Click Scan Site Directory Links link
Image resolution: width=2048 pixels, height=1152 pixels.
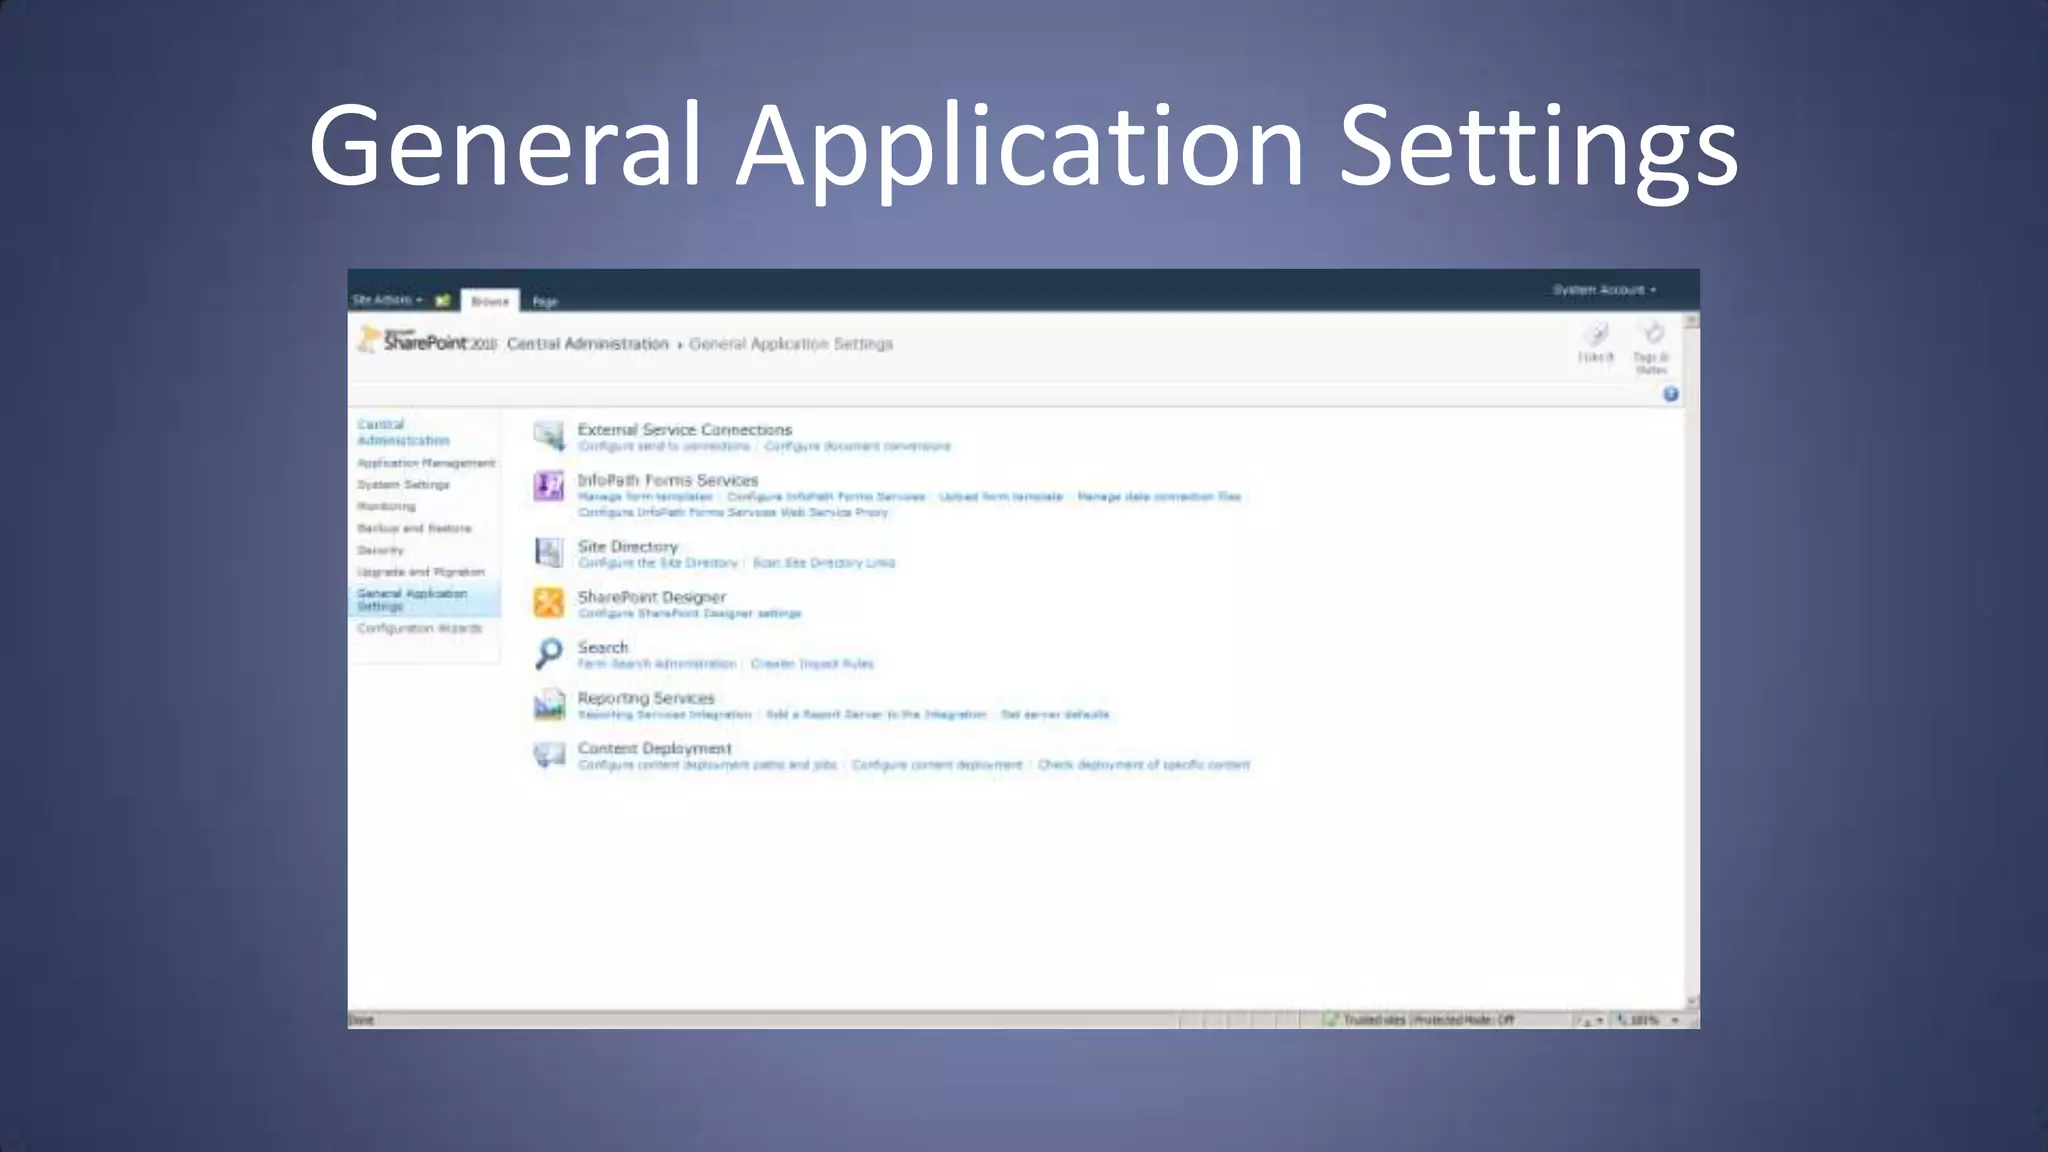point(824,563)
